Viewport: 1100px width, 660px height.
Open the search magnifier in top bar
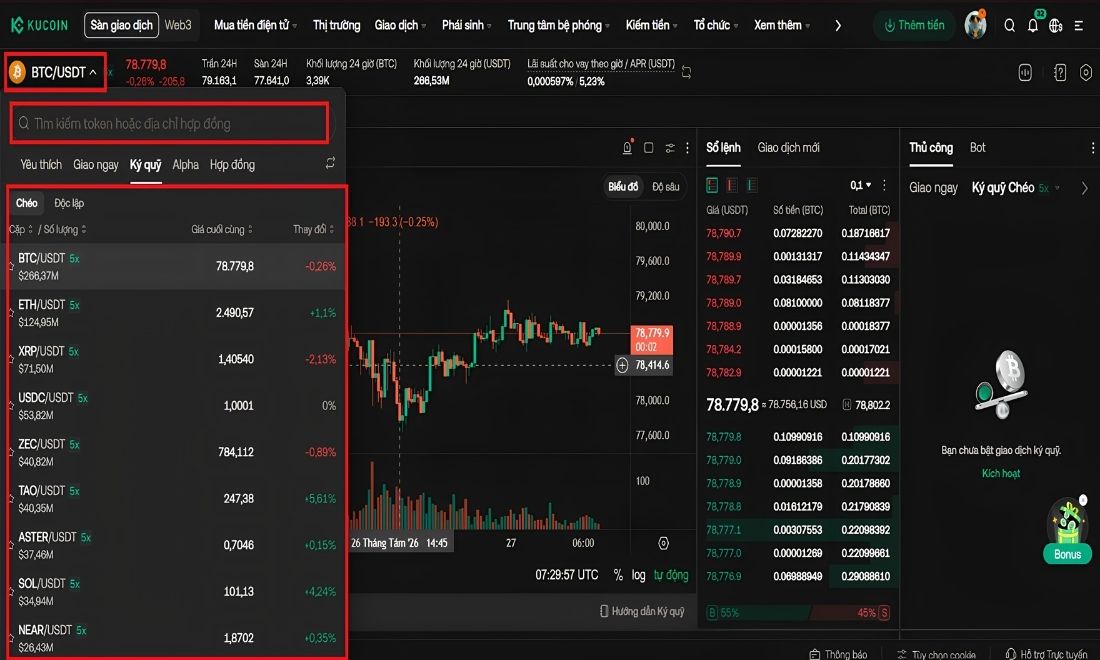point(1010,25)
